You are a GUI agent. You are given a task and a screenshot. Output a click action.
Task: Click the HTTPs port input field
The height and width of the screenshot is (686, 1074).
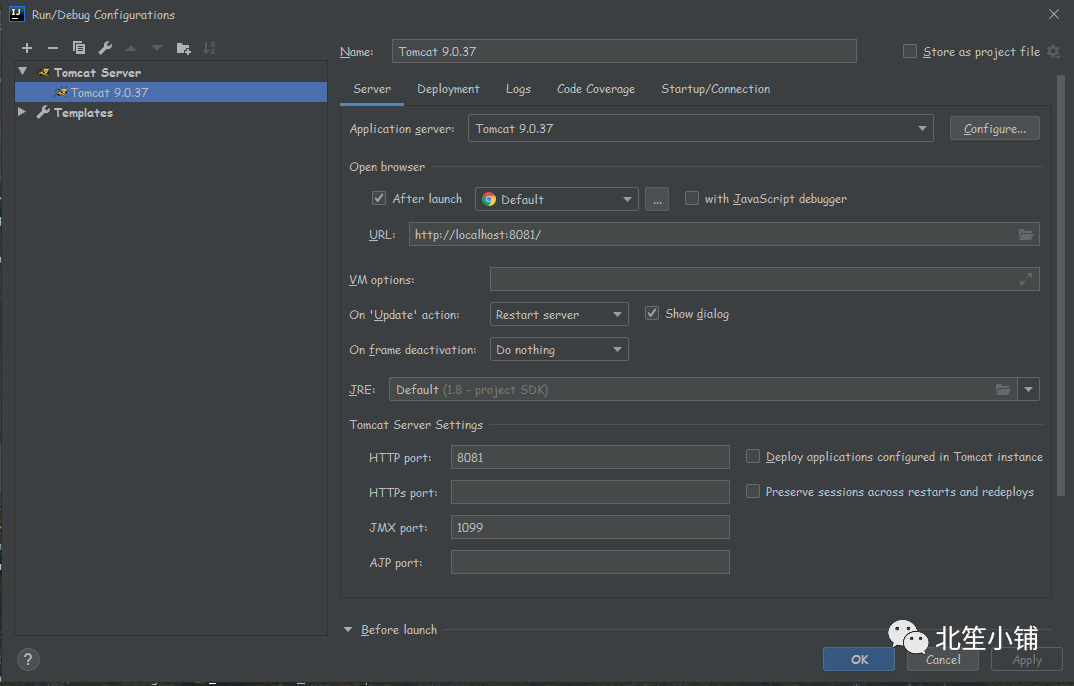[x=590, y=492]
